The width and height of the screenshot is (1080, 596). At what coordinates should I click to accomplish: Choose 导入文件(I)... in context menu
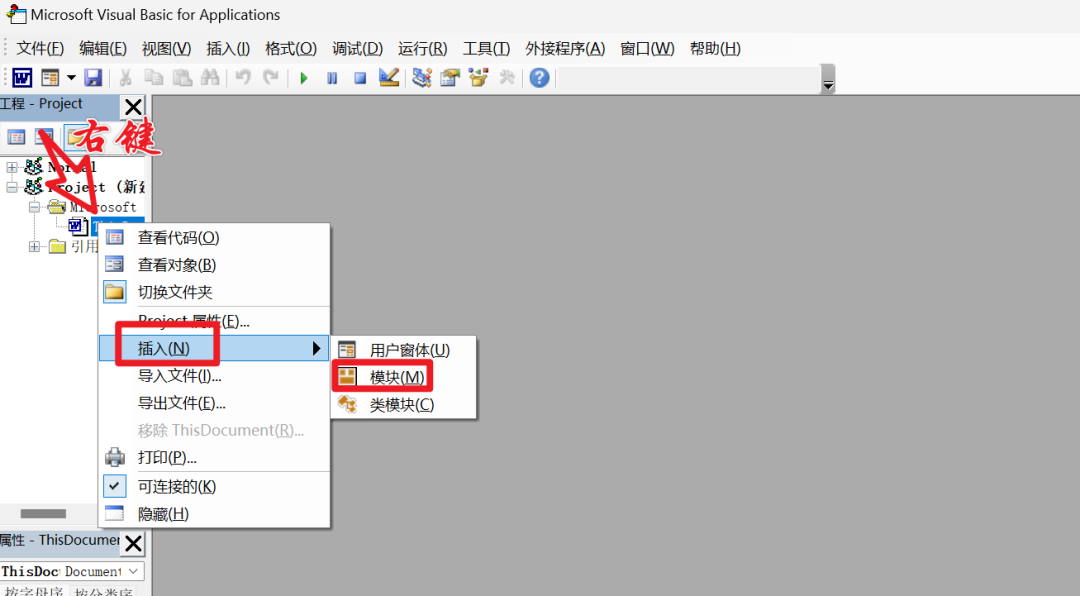214,376
